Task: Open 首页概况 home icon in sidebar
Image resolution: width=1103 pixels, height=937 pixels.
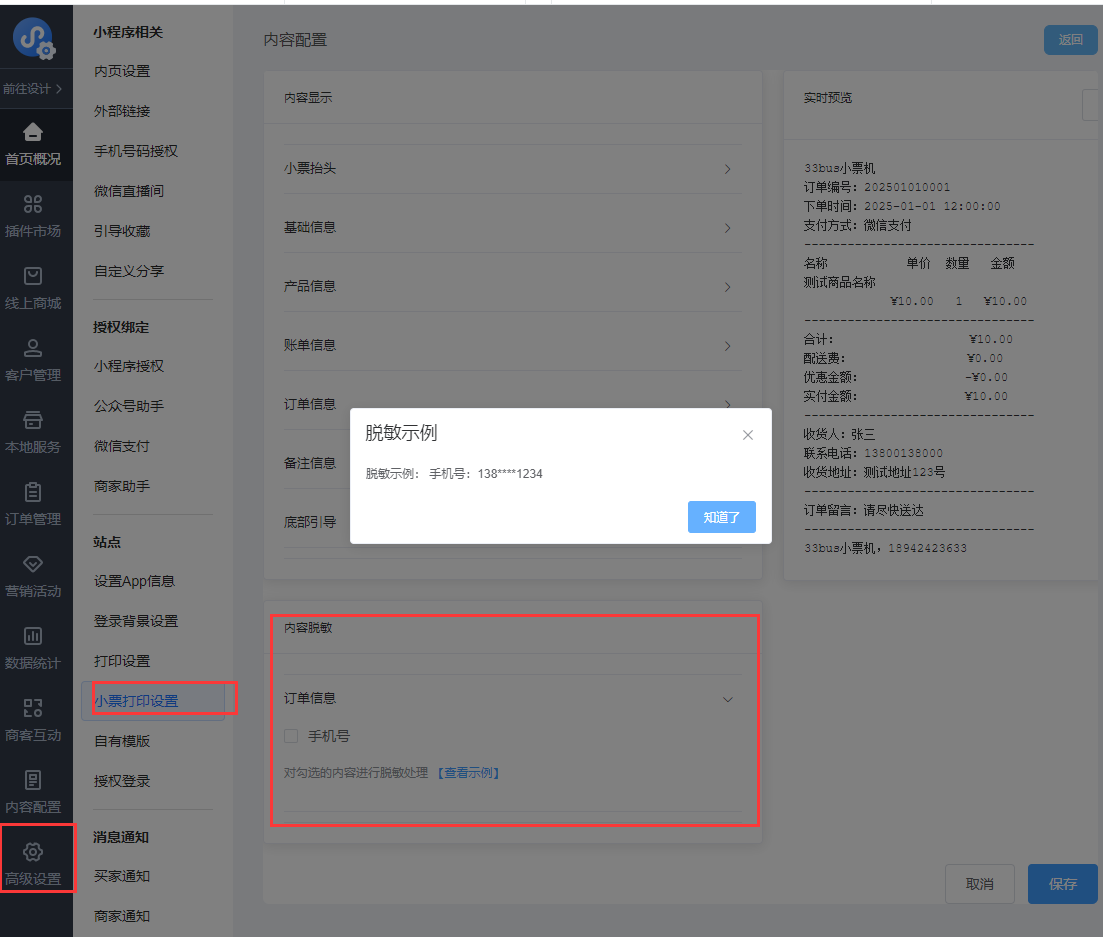Action: coord(33,132)
